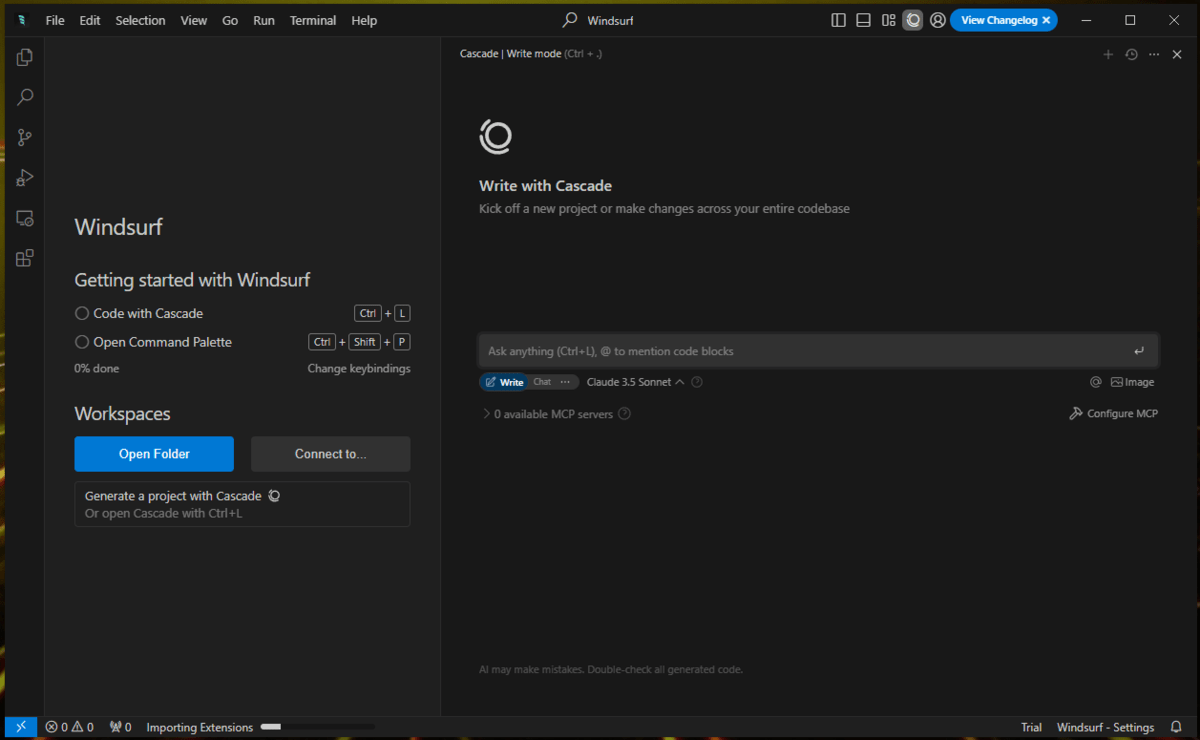
Task: Open the Remote Explorer view
Action: click(x=25, y=218)
